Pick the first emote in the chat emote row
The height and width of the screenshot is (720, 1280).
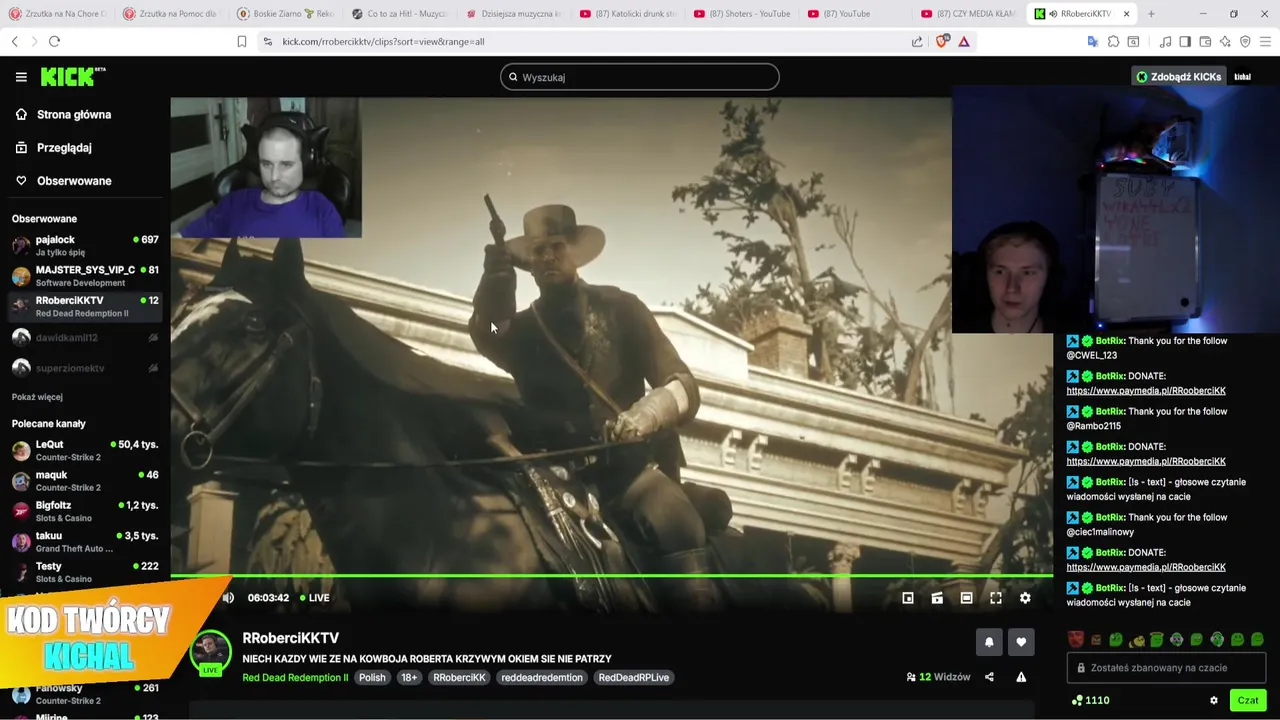[x=1076, y=639]
